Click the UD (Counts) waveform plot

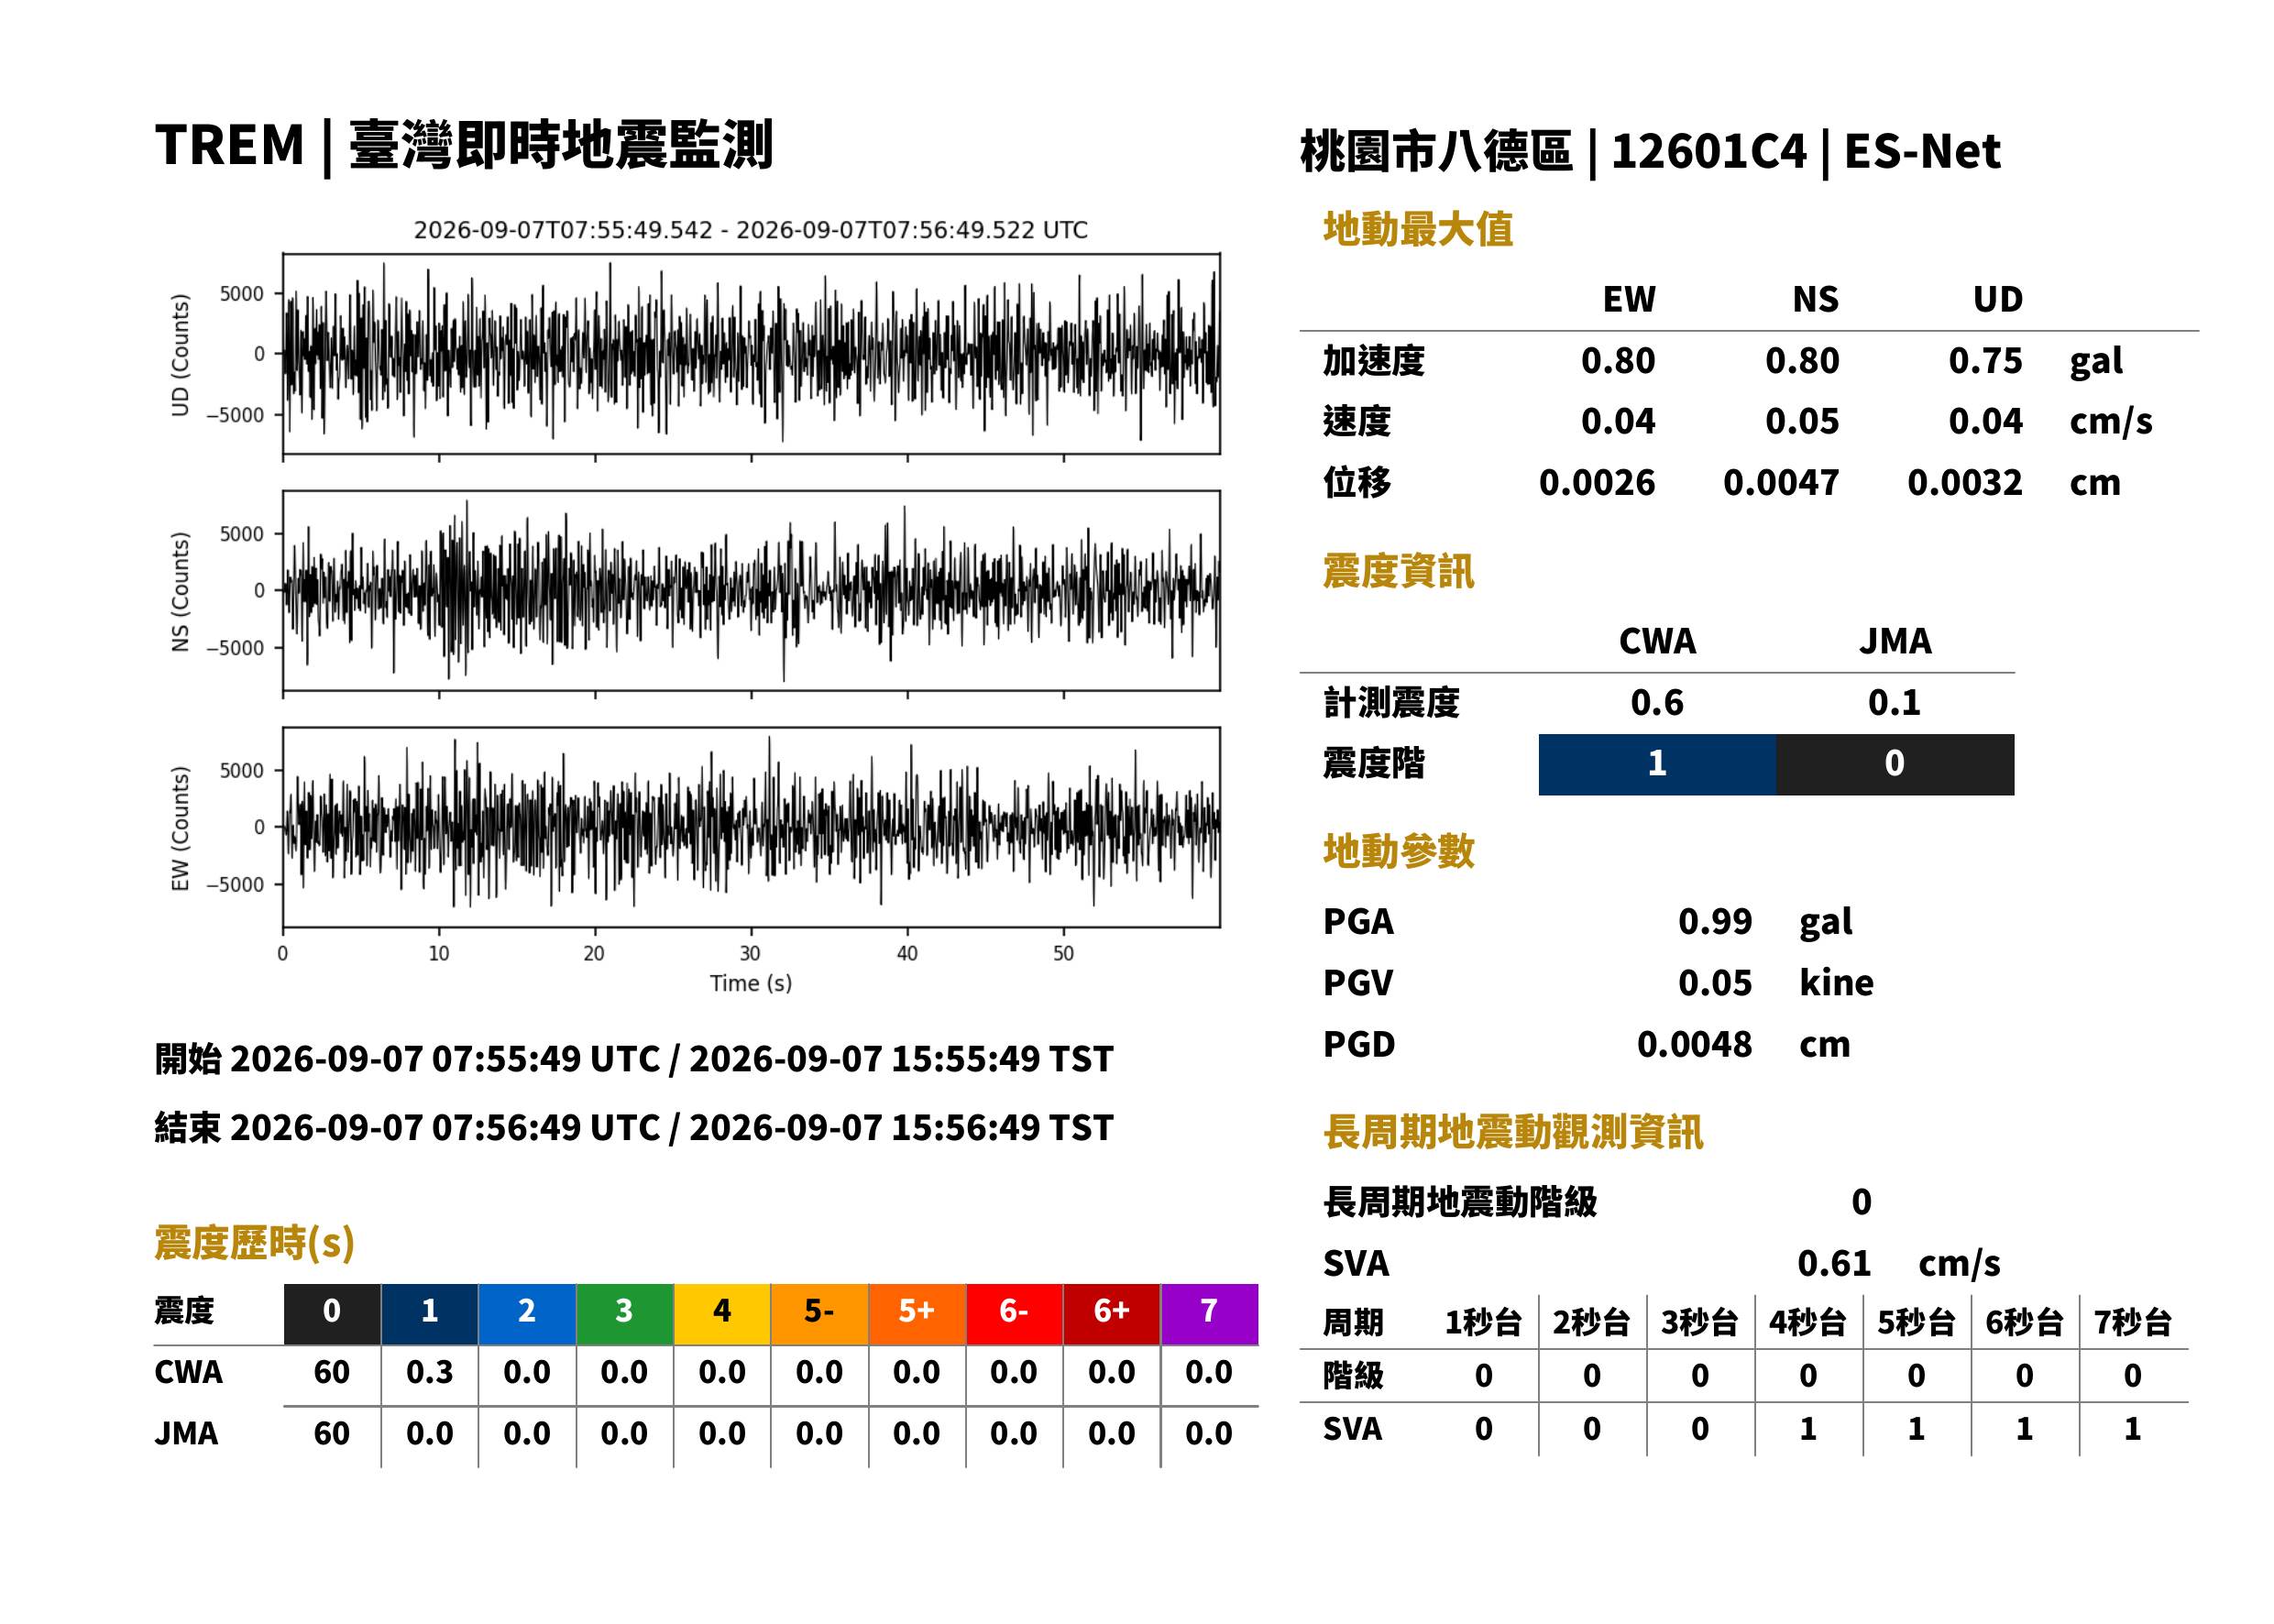pyautogui.click(x=751, y=354)
